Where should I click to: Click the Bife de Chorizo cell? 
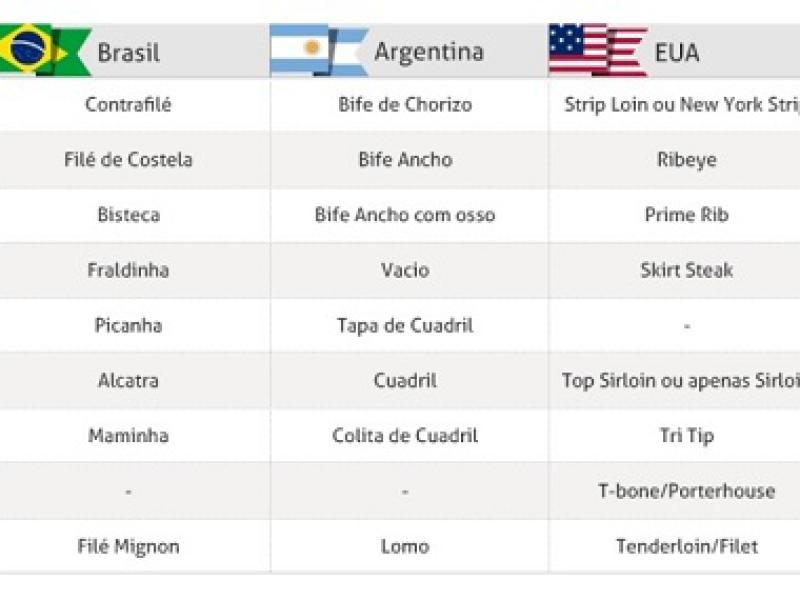point(405,105)
